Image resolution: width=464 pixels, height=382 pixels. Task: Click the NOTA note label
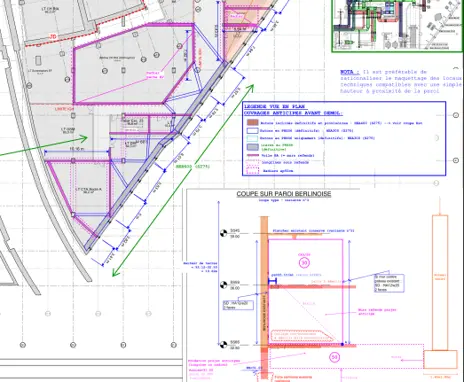(350, 72)
